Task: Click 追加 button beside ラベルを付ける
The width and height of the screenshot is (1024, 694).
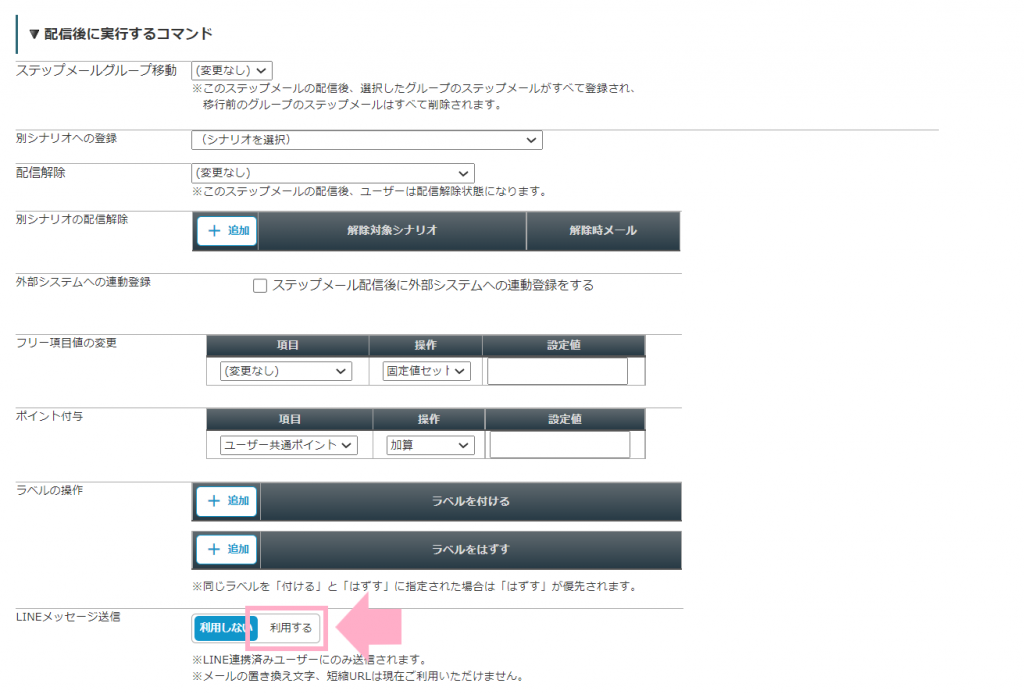Action: click(227, 501)
